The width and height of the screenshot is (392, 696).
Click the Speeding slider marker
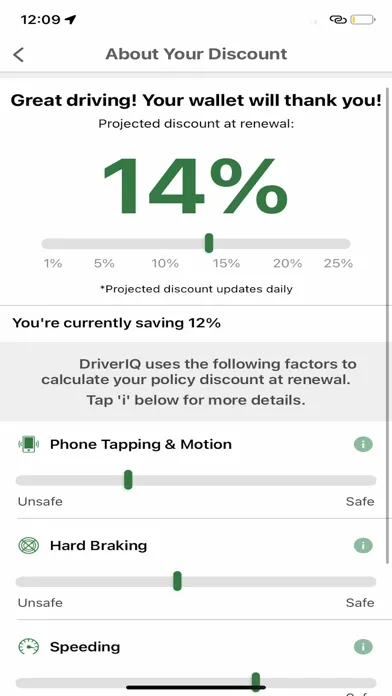pyautogui.click(x=256, y=682)
